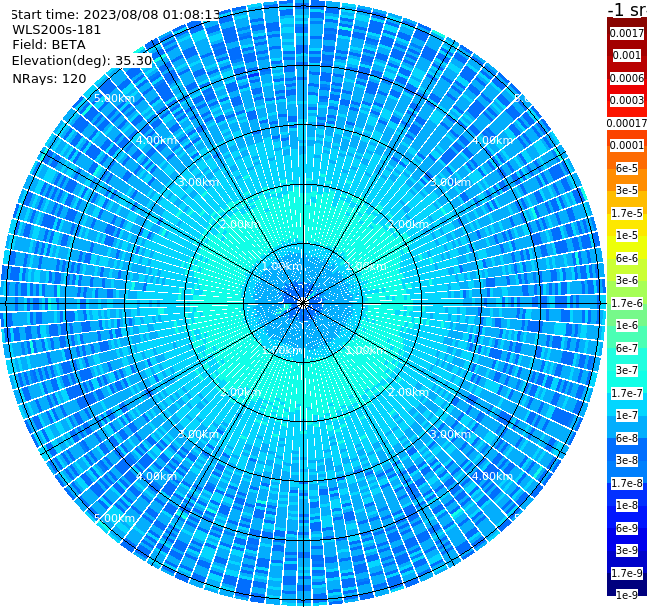Click the 1e-7 colorbar tick
Viewport: 647px width, 607px height.
pyautogui.click(x=627, y=415)
